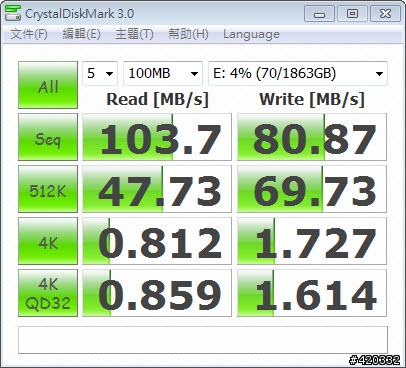Expand the 100MB test size dropdown

coord(163,73)
